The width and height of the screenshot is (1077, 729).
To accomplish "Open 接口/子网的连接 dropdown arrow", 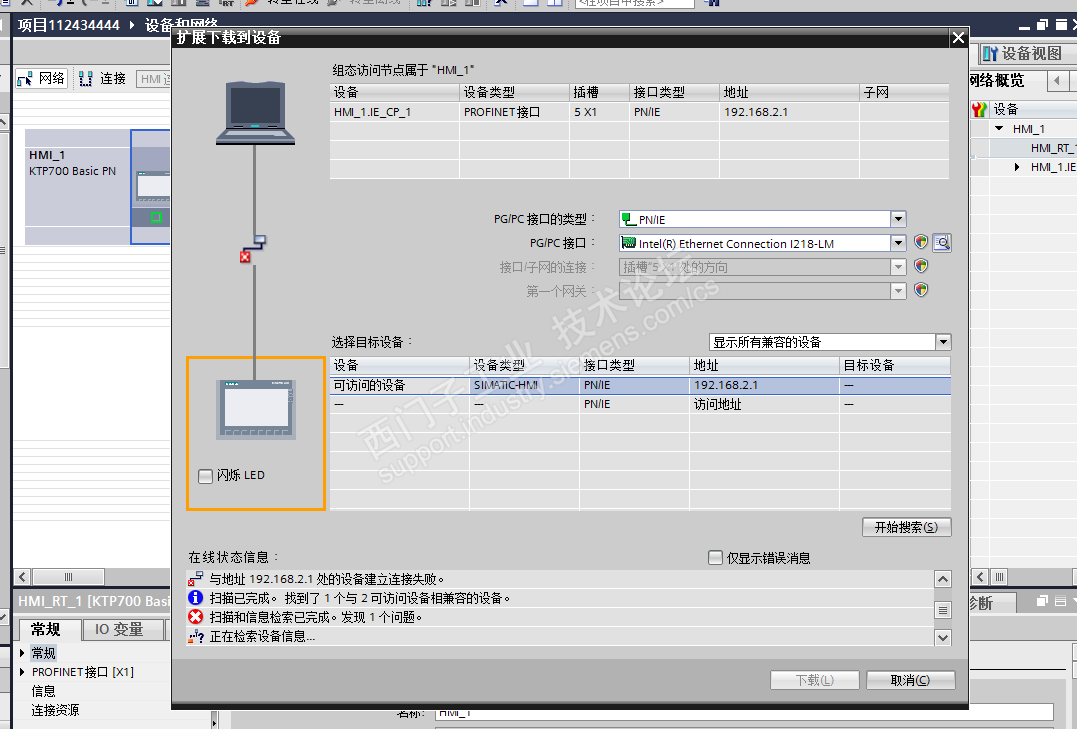I will tap(898, 267).
